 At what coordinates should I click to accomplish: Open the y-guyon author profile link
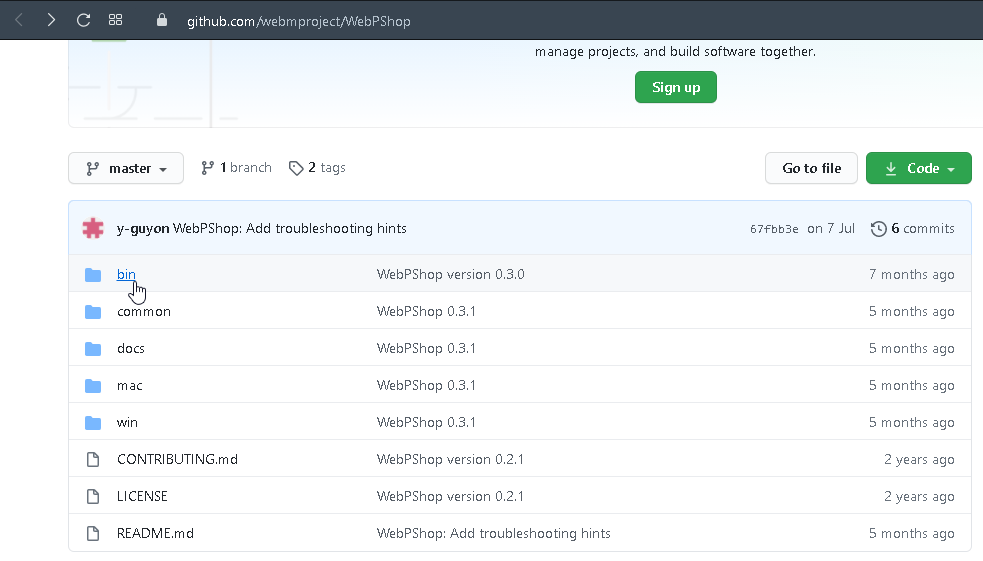143,228
